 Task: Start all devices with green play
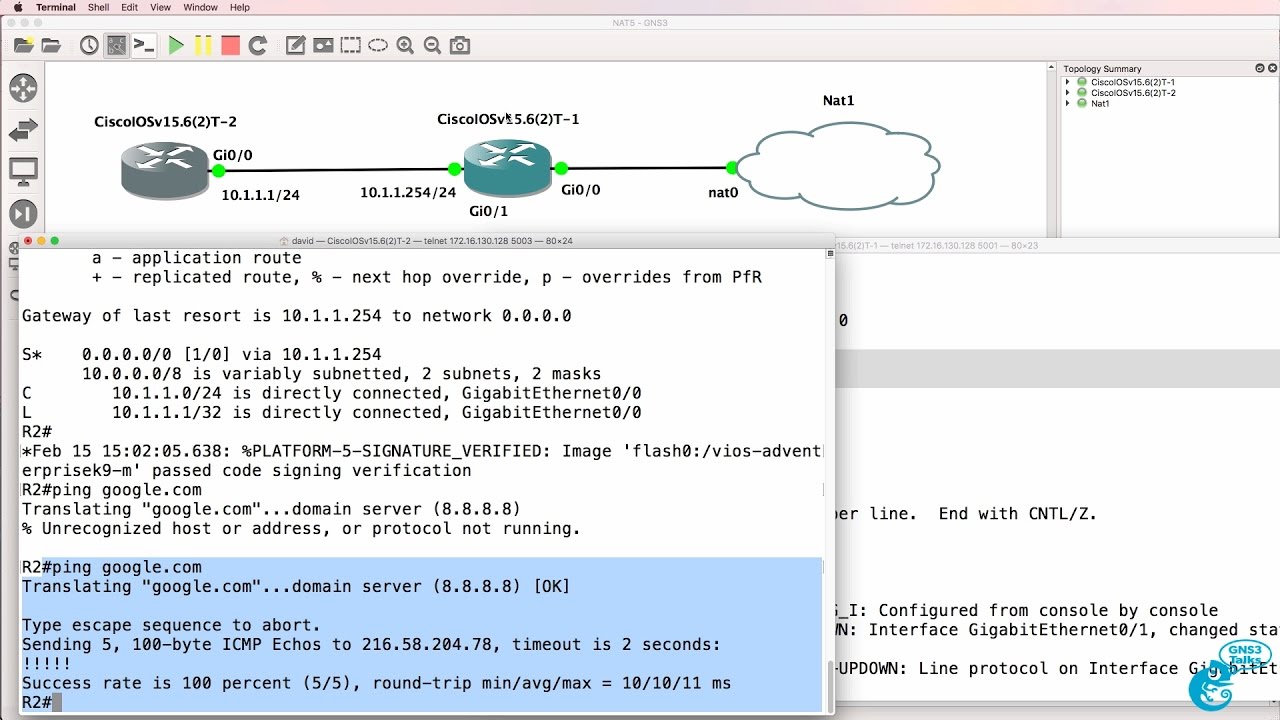[x=176, y=45]
